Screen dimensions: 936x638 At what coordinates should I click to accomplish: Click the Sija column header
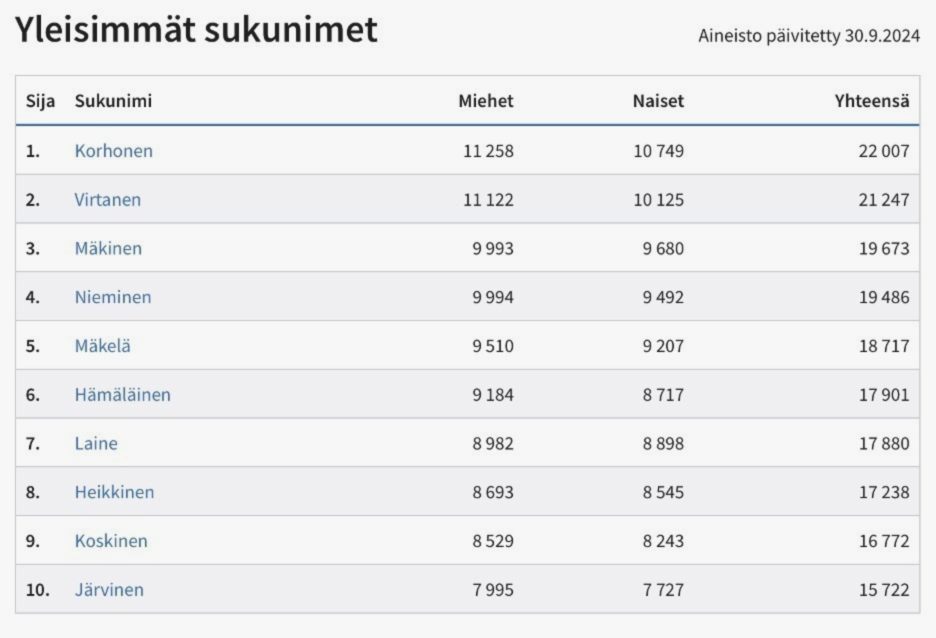pyautogui.click(x=40, y=101)
